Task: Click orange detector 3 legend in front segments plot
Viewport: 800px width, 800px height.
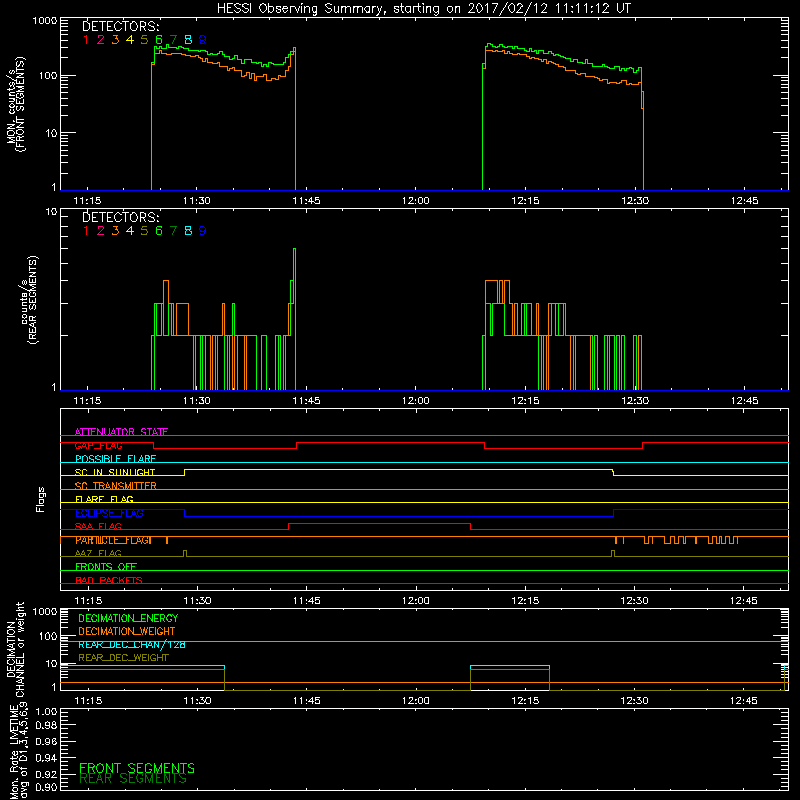Action: pyautogui.click(x=115, y=40)
